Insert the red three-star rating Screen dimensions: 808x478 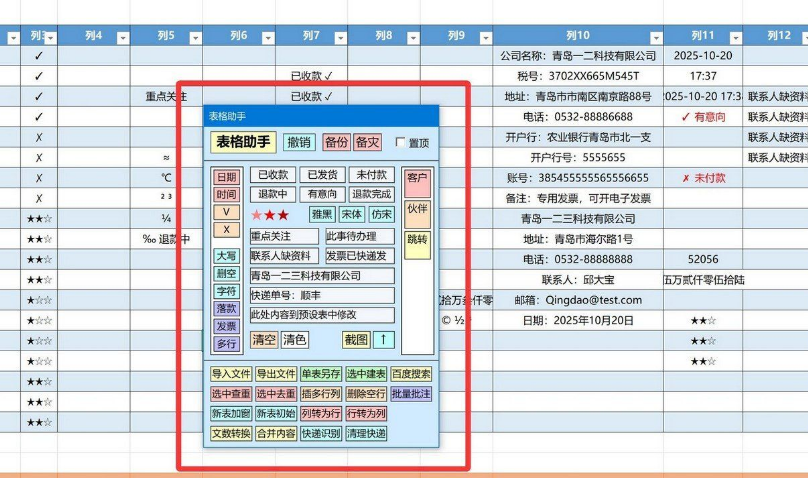click(x=270, y=215)
